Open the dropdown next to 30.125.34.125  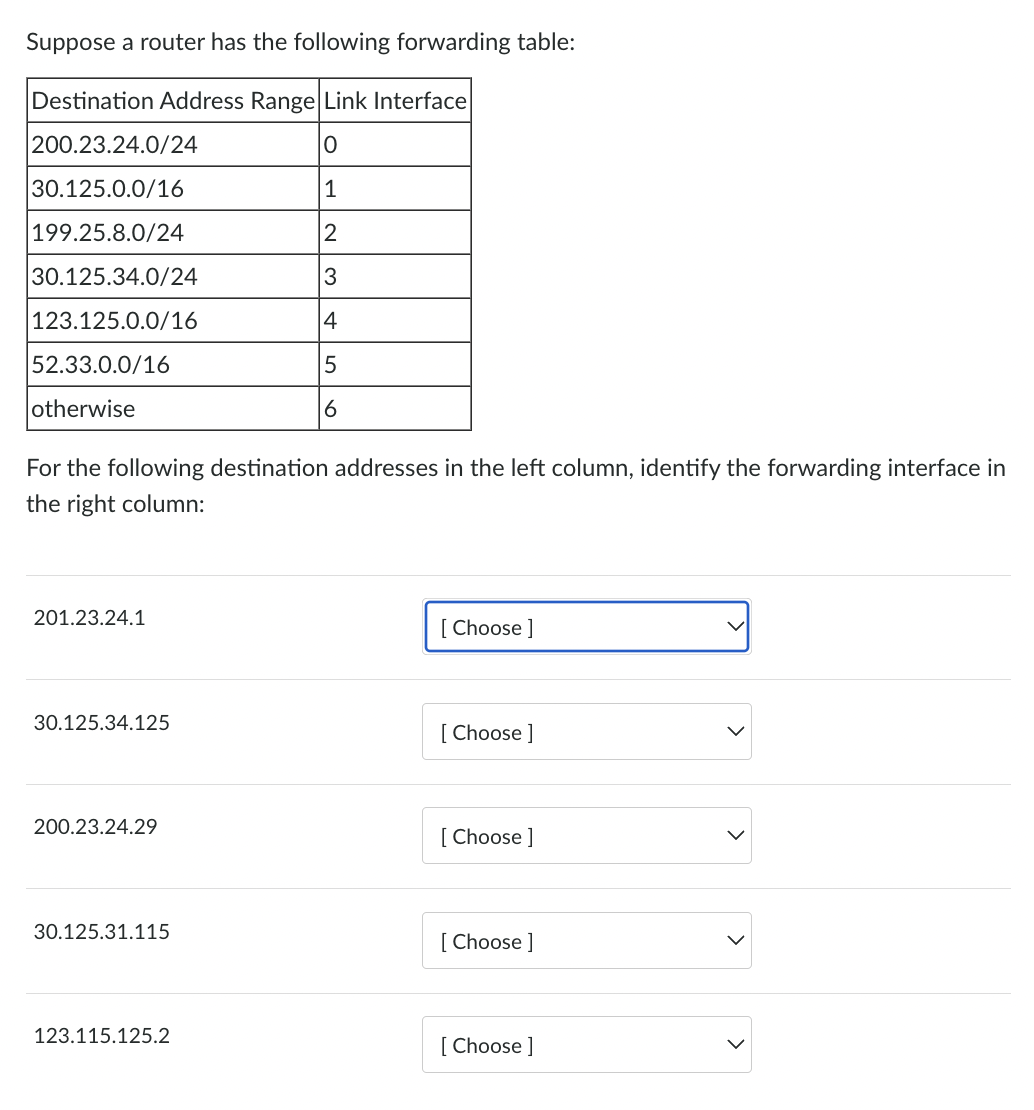point(586,732)
